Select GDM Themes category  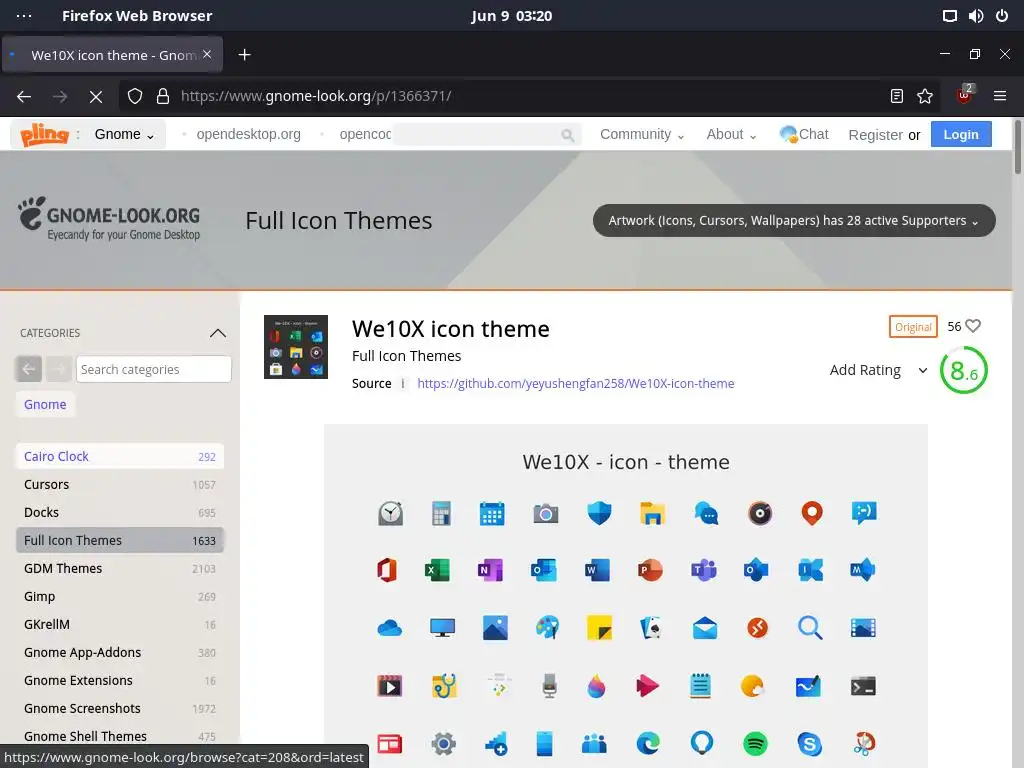(x=120, y=569)
